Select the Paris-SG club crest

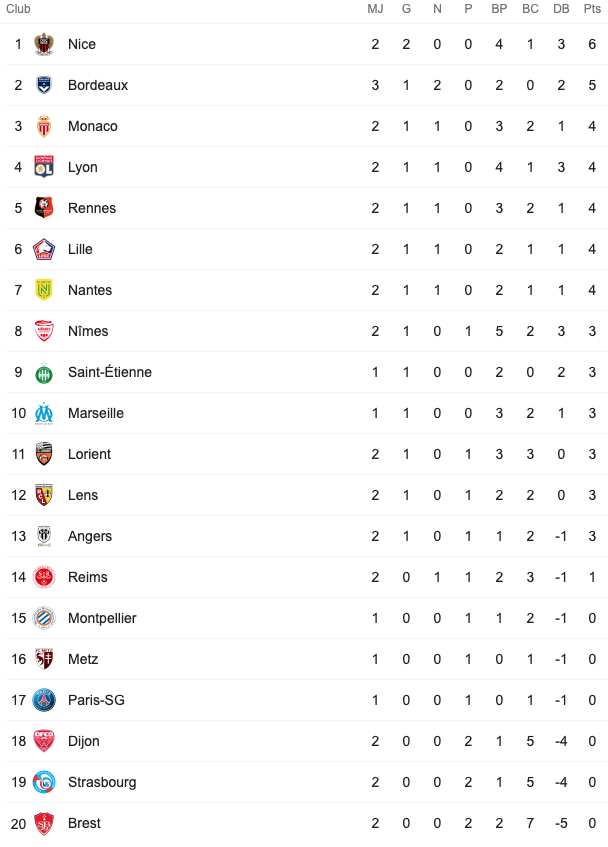coord(44,700)
